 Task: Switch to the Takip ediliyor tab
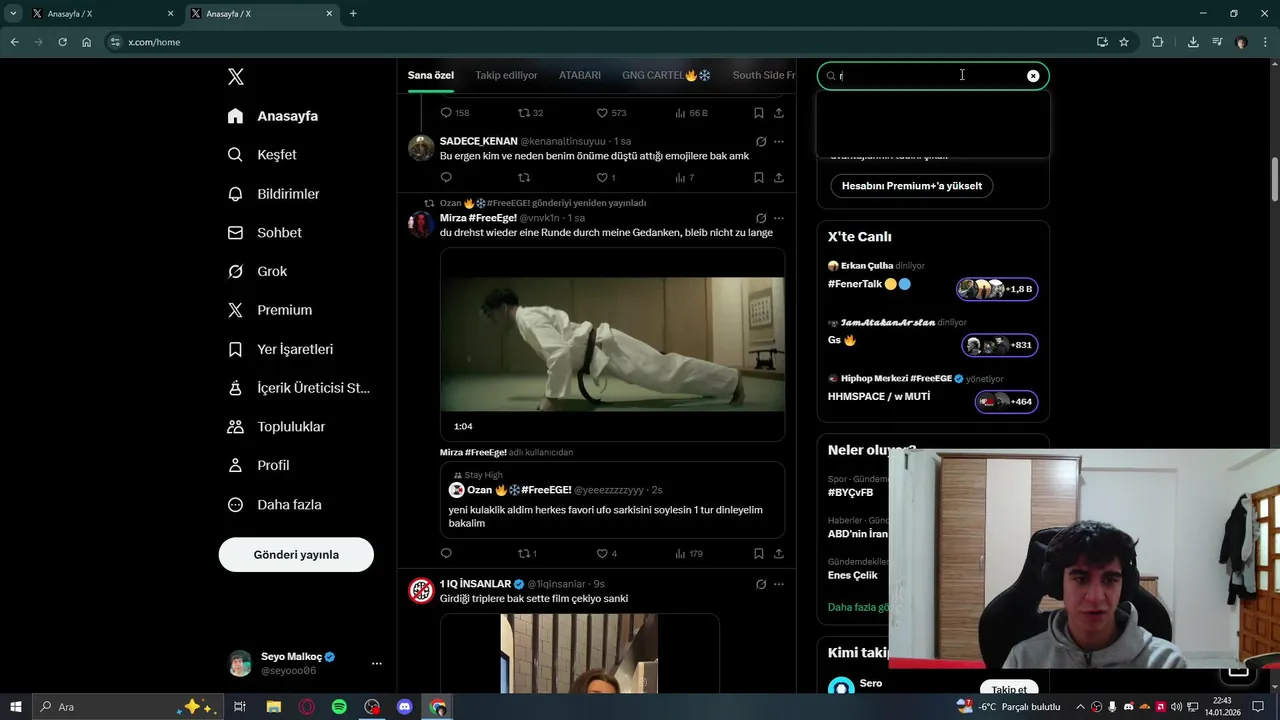click(x=506, y=75)
